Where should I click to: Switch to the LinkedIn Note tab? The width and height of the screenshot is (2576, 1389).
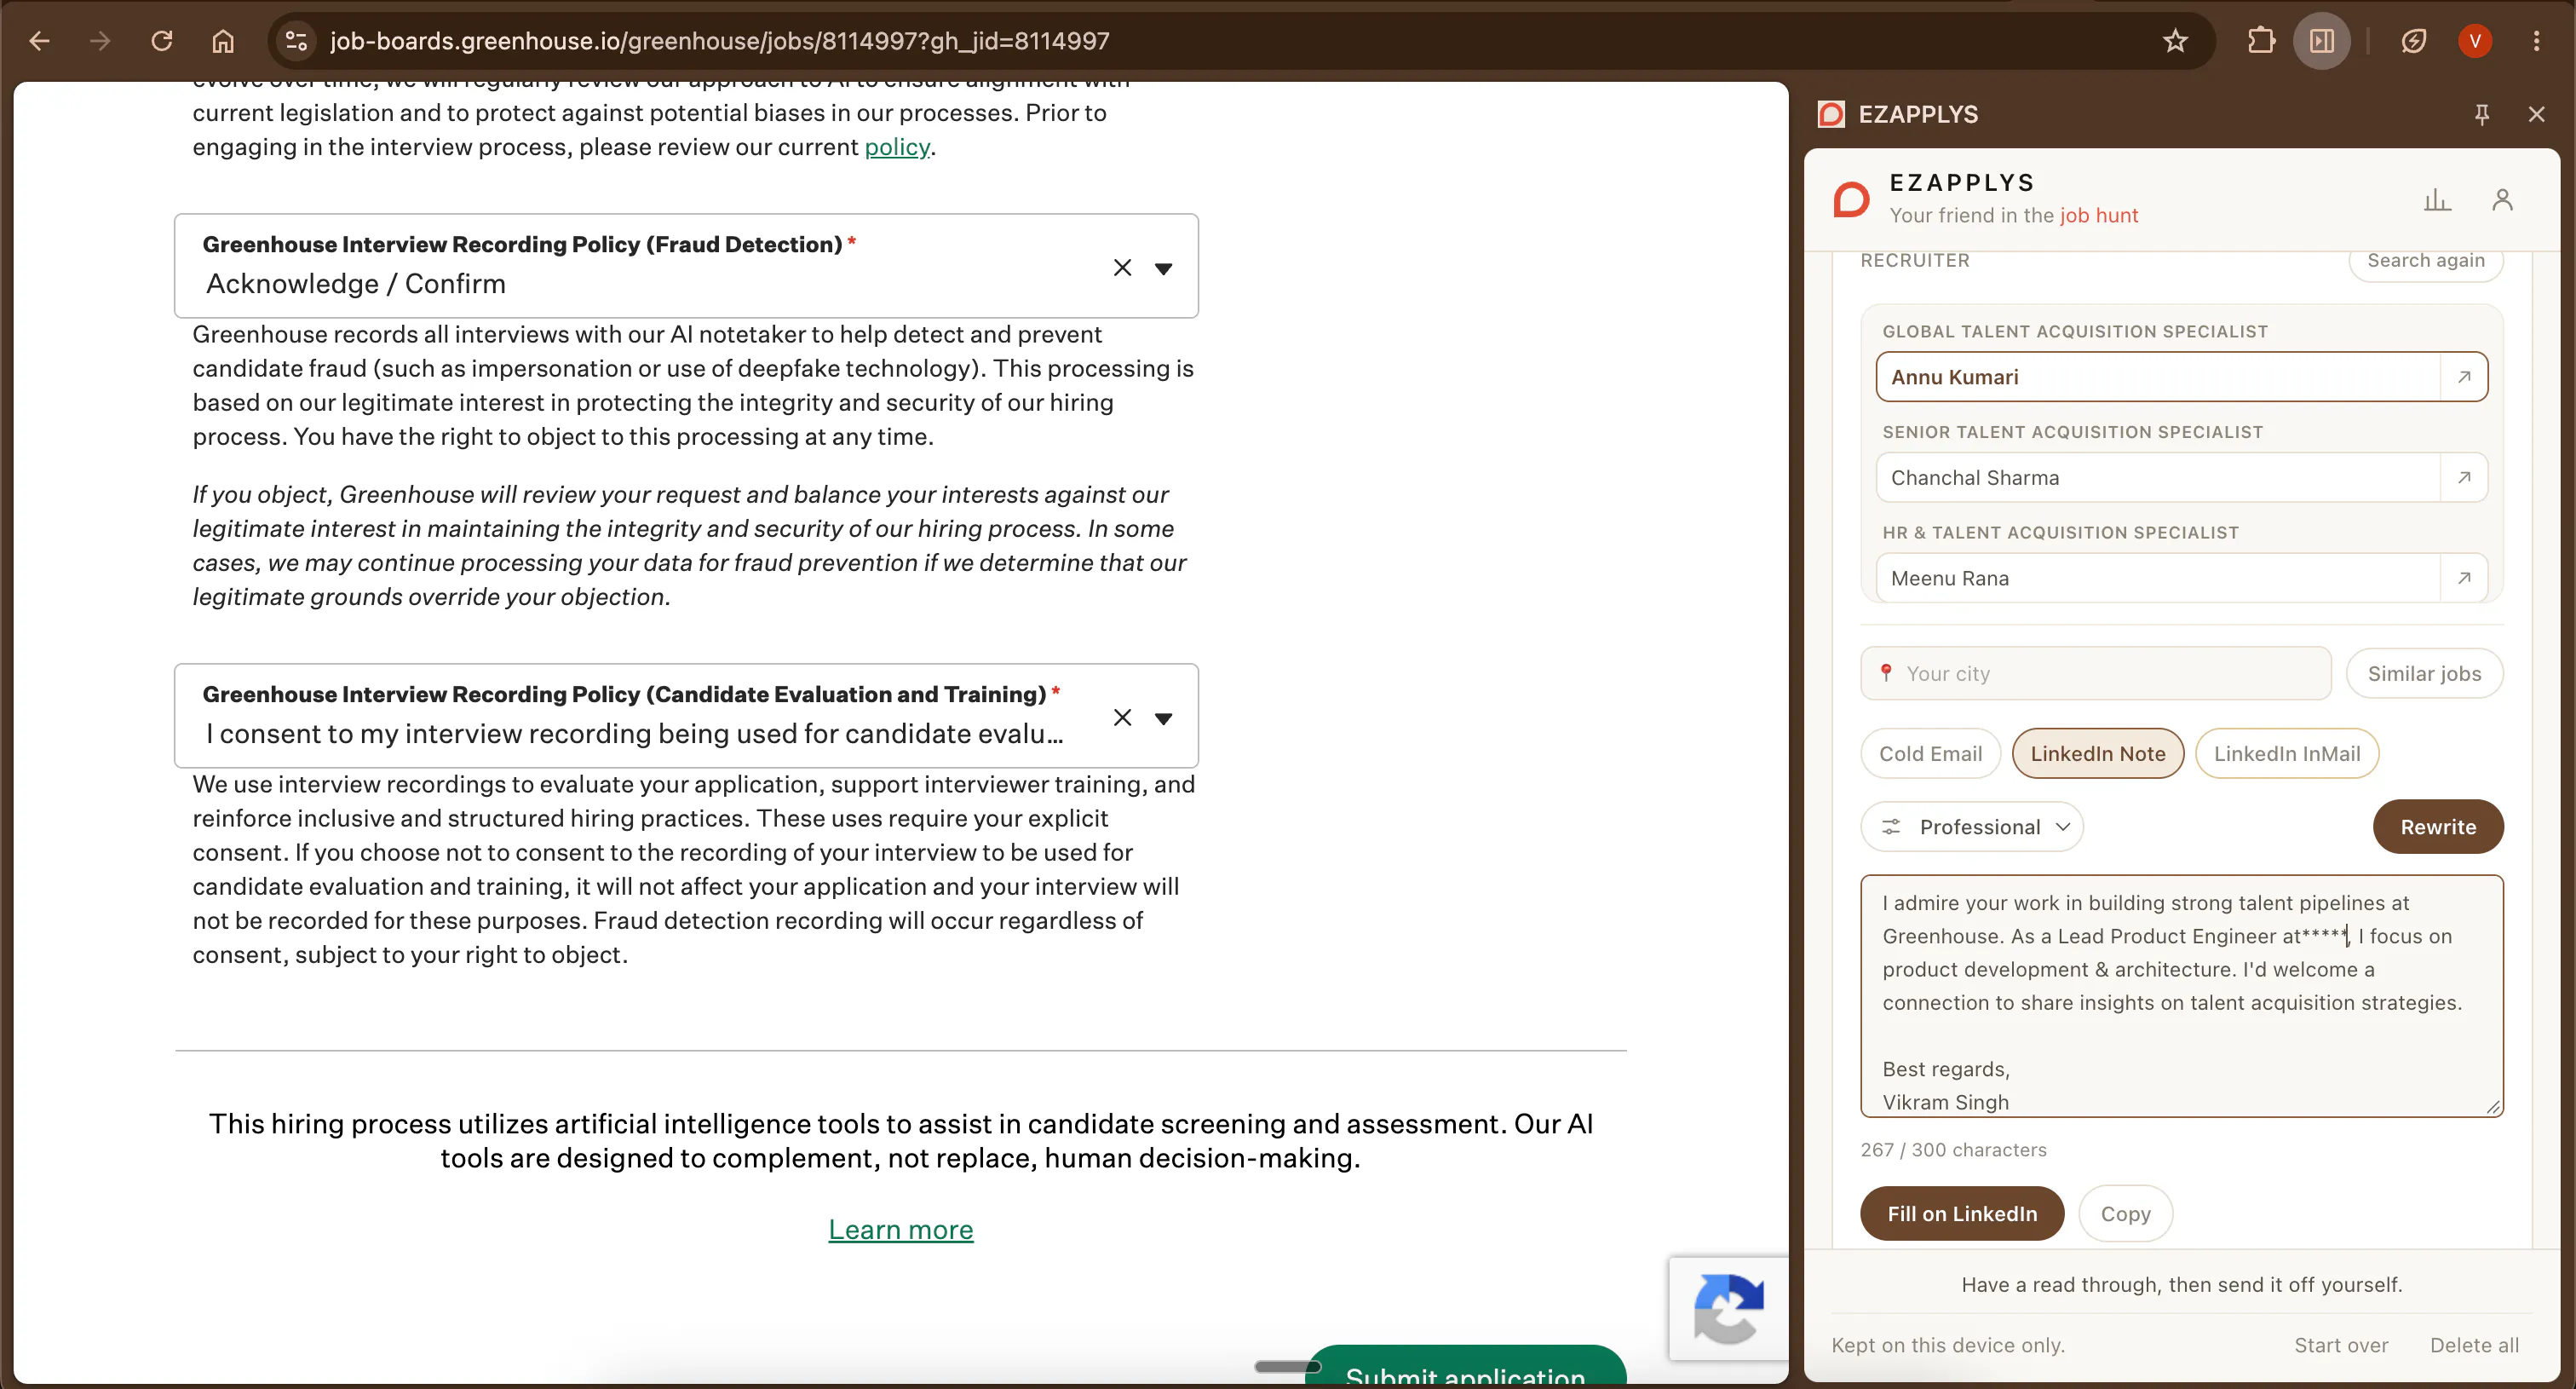click(2097, 754)
